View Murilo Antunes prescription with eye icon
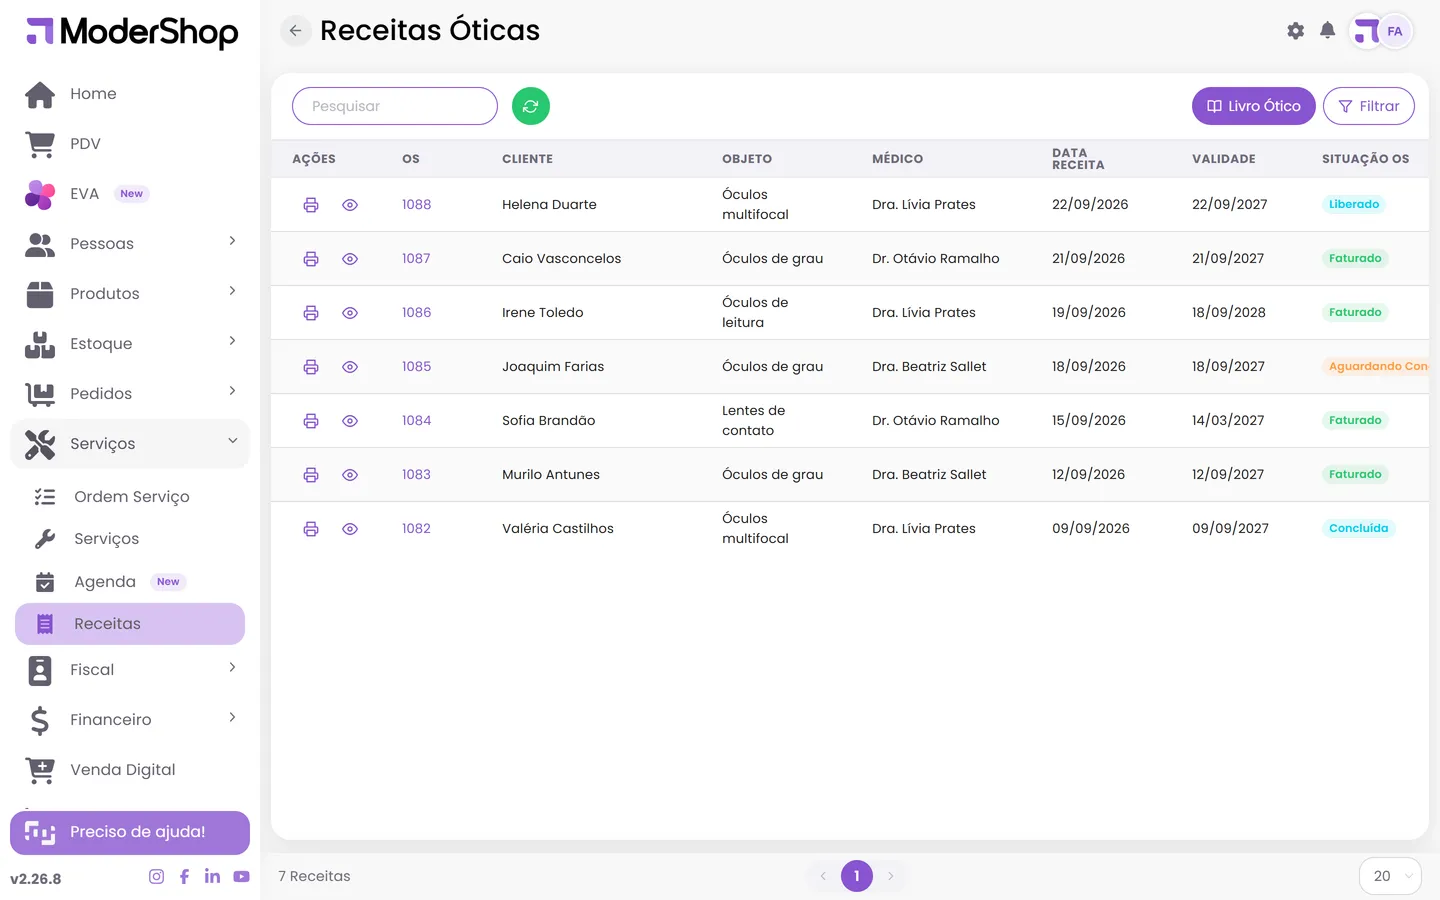Image resolution: width=1440 pixels, height=900 pixels. pyautogui.click(x=350, y=475)
